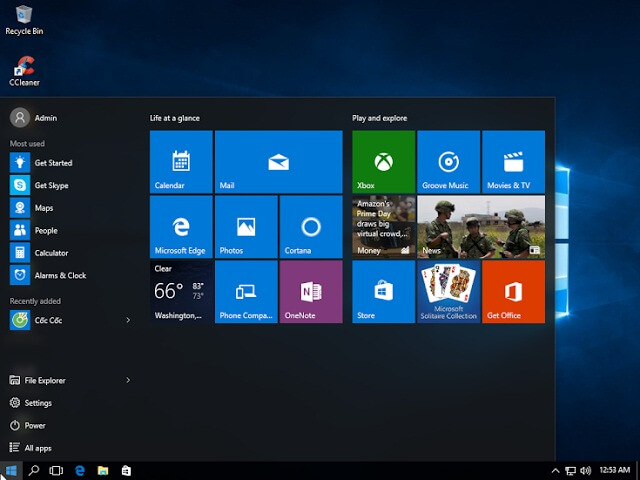The image size is (640, 480).
Task: Click the Show desktop strip after the clock
Action: 638,471
